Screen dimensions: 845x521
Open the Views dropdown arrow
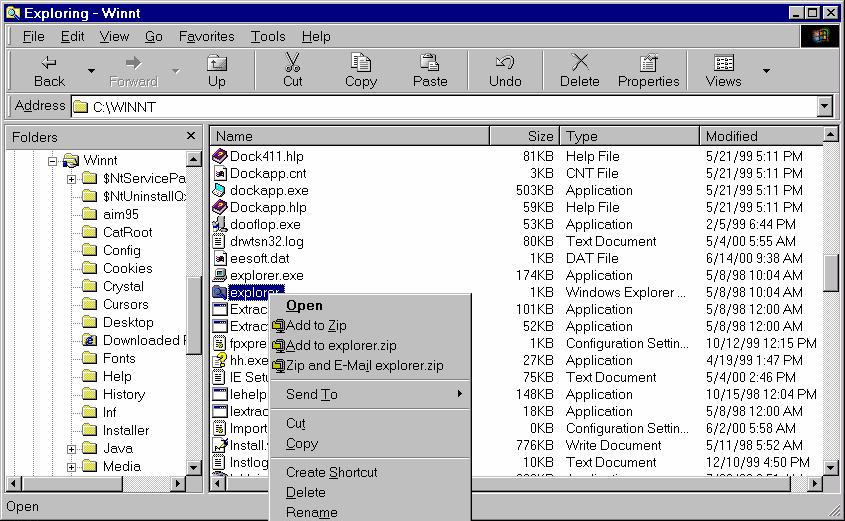point(766,71)
